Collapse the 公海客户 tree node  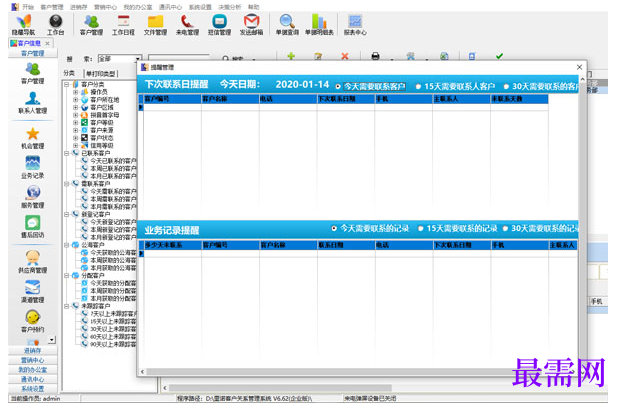click(x=67, y=245)
